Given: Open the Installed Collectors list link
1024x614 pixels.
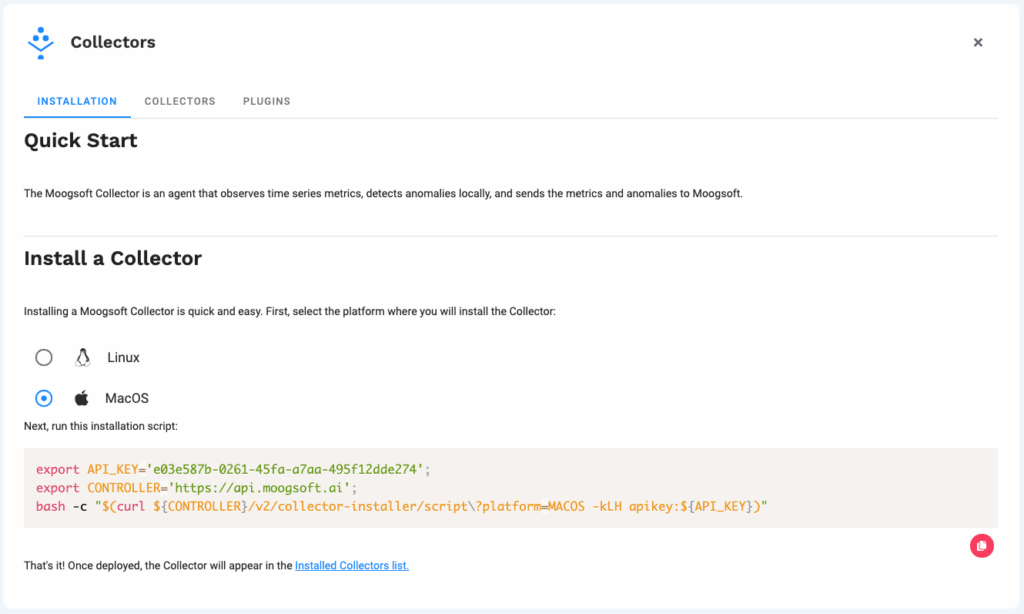Looking at the screenshot, I should (x=352, y=566).
